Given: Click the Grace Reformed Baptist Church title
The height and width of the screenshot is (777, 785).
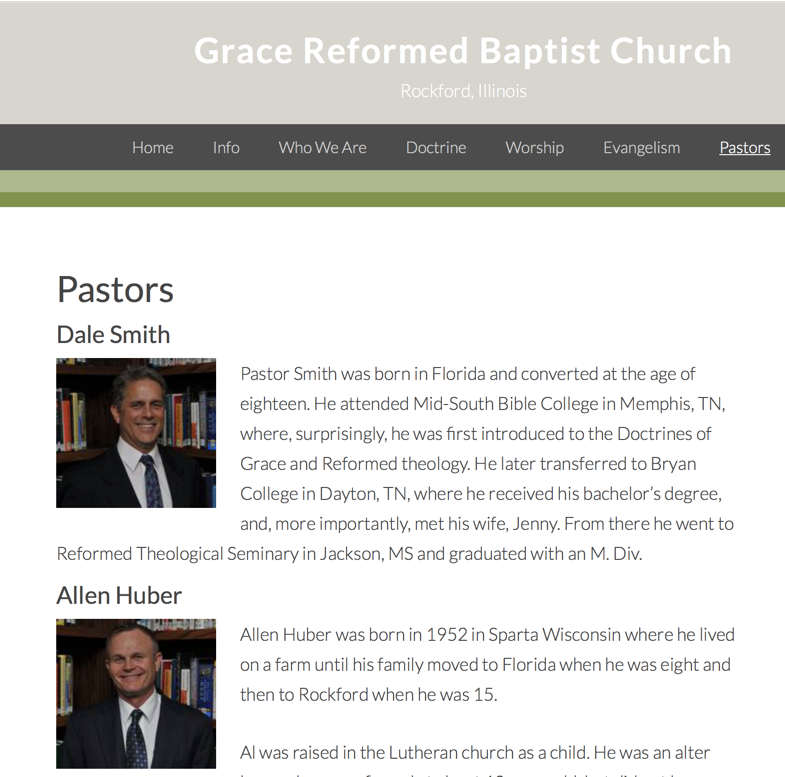Looking at the screenshot, I should pos(462,51).
